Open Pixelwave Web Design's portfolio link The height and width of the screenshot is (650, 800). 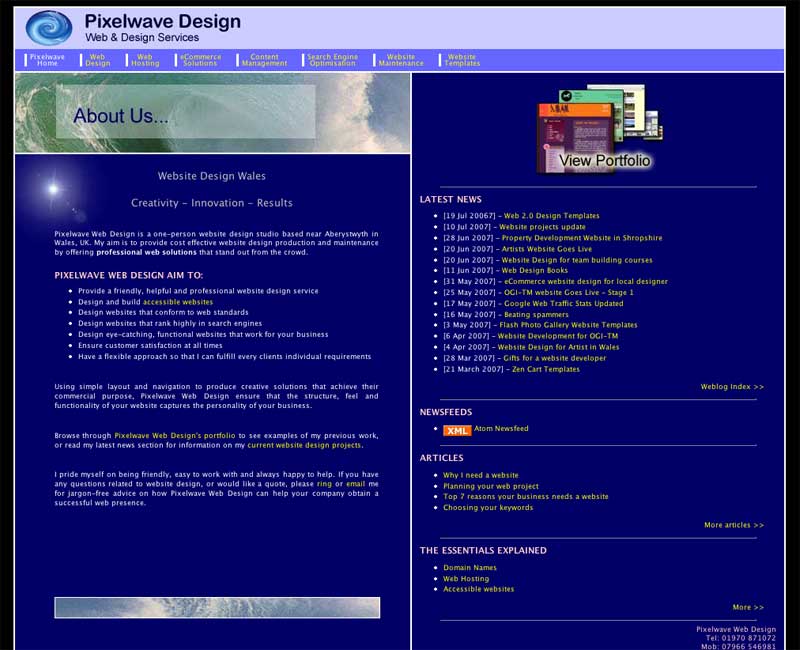(174, 436)
